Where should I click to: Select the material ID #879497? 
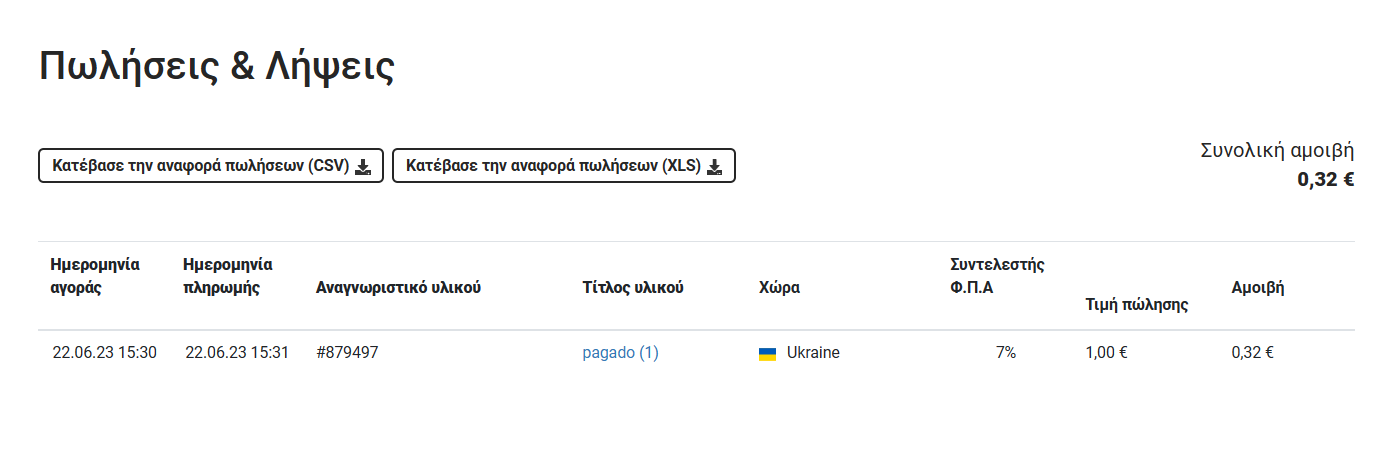pyautogui.click(x=347, y=352)
